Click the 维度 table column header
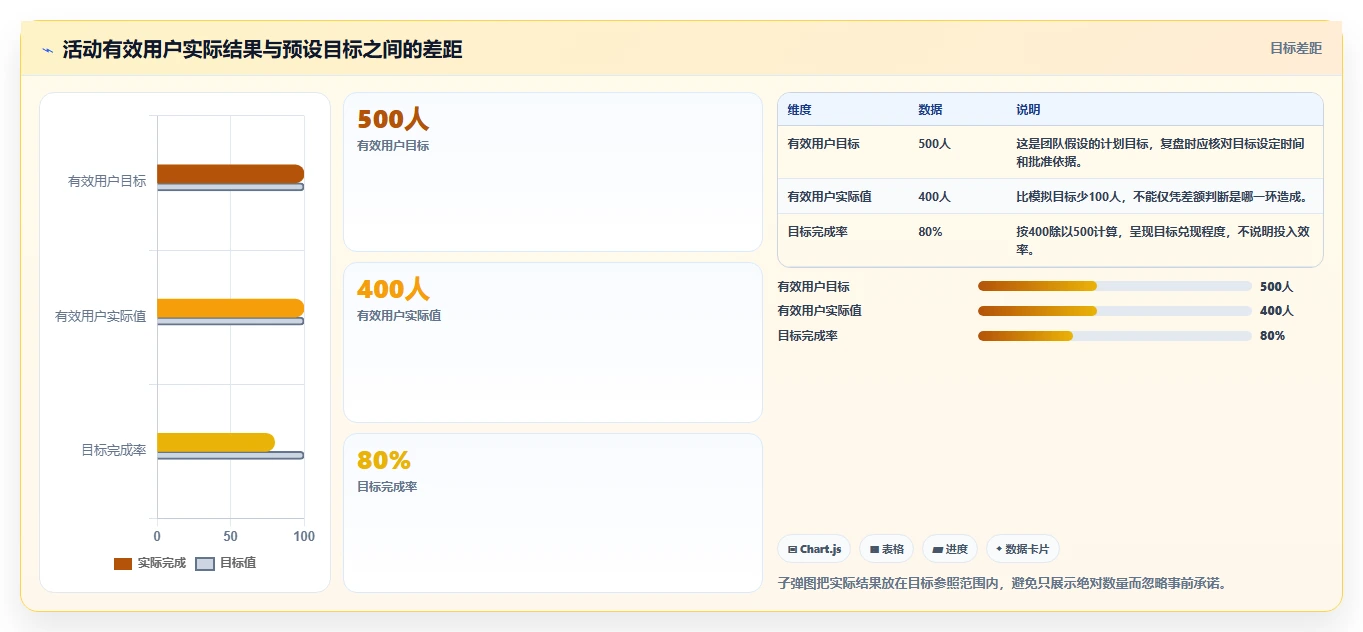Image resolution: width=1363 pixels, height=632 pixels. (799, 110)
